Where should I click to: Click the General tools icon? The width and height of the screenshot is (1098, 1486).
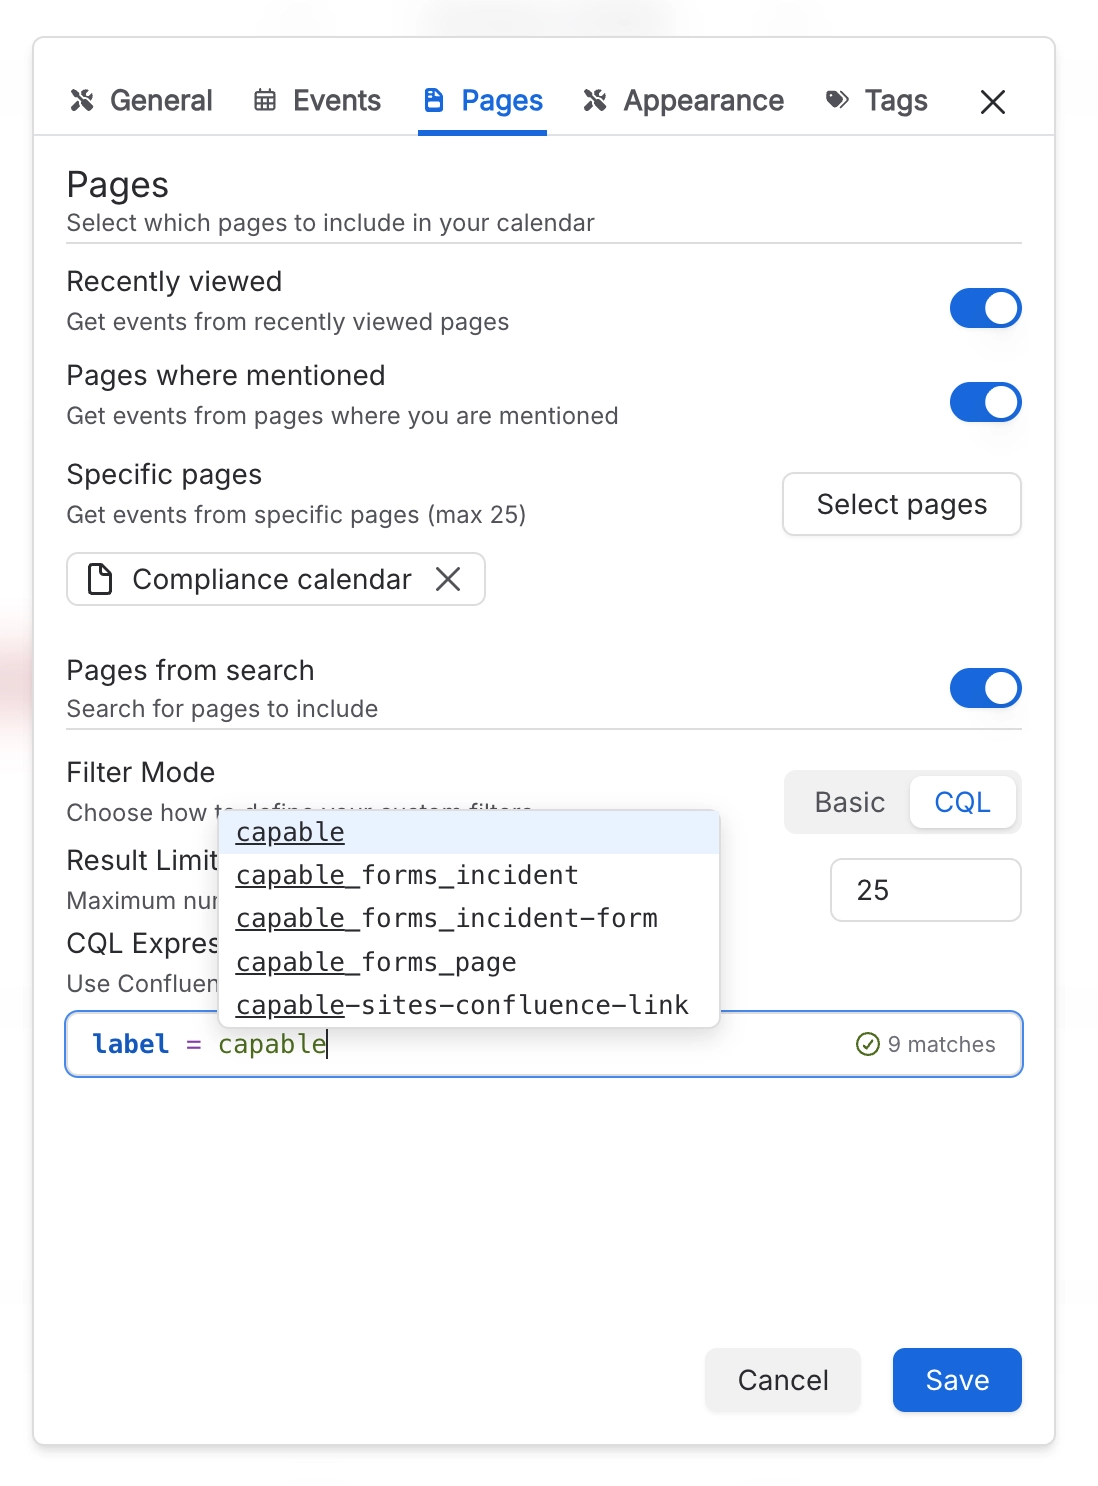tap(82, 100)
